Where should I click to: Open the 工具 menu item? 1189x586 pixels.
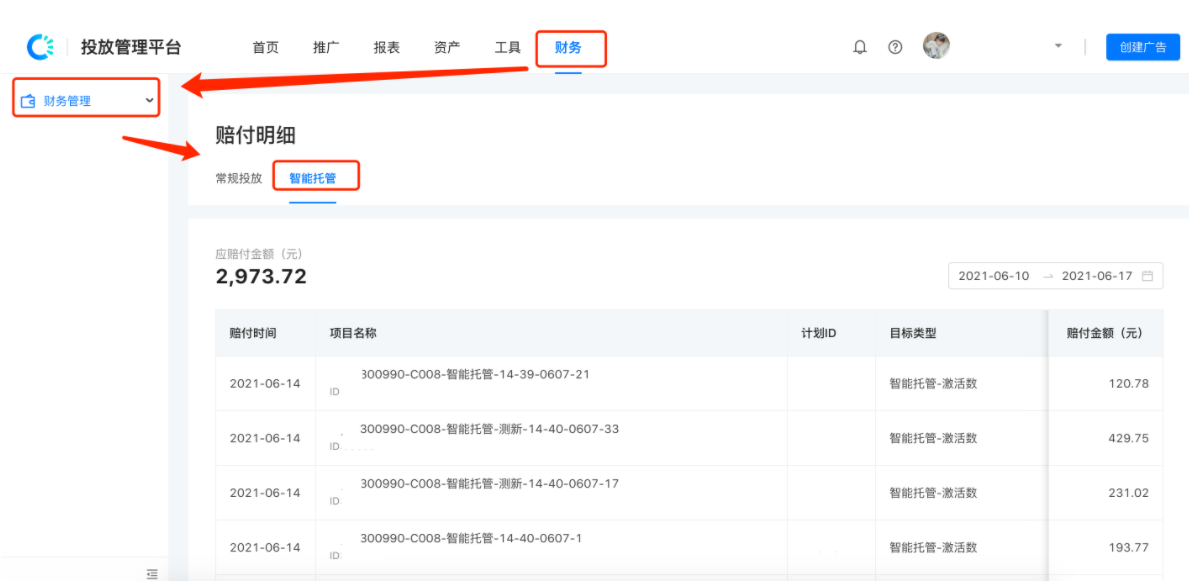pos(506,46)
